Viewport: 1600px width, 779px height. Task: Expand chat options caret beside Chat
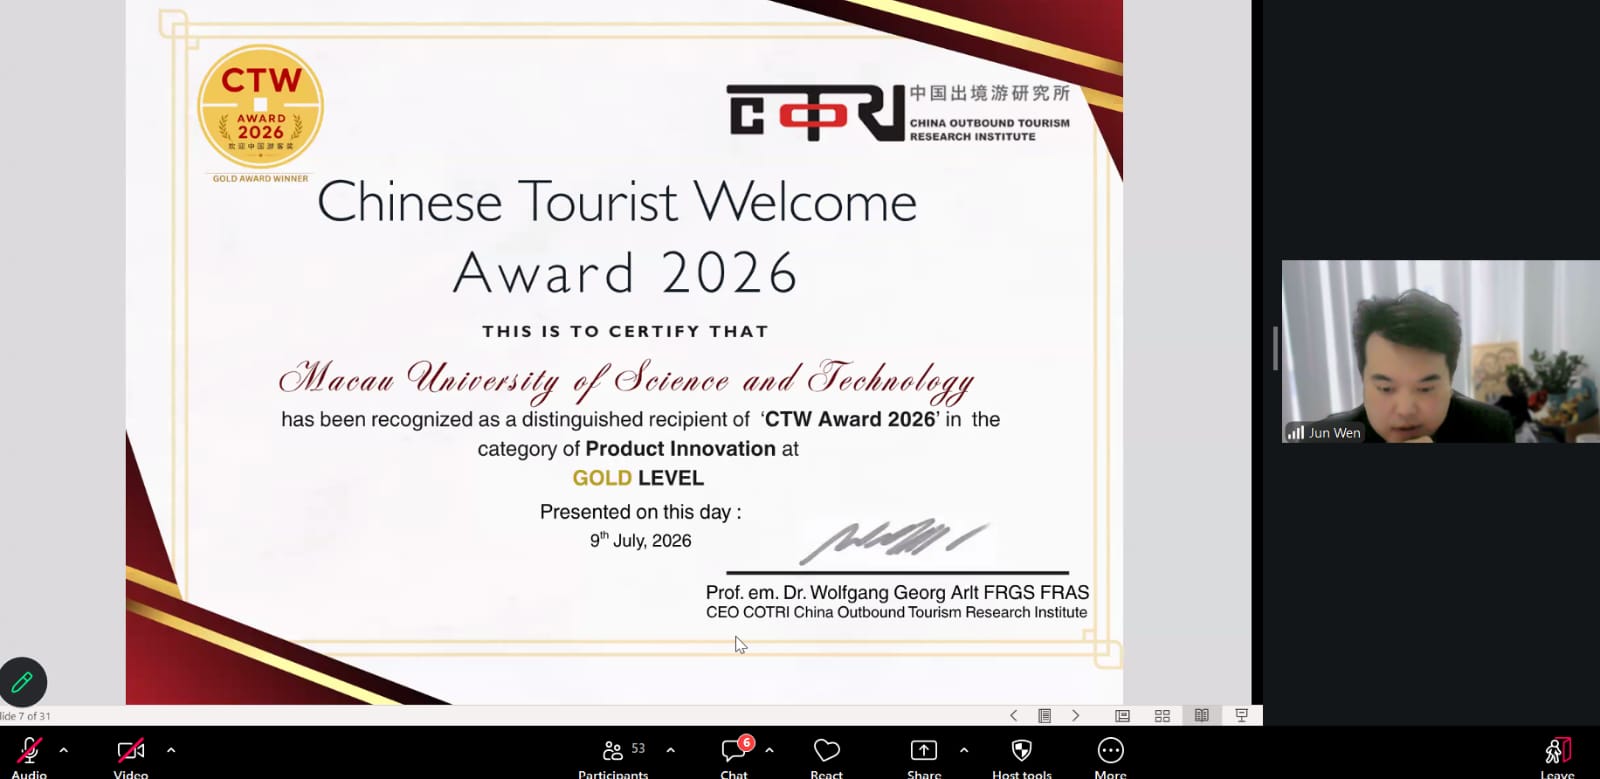point(769,749)
